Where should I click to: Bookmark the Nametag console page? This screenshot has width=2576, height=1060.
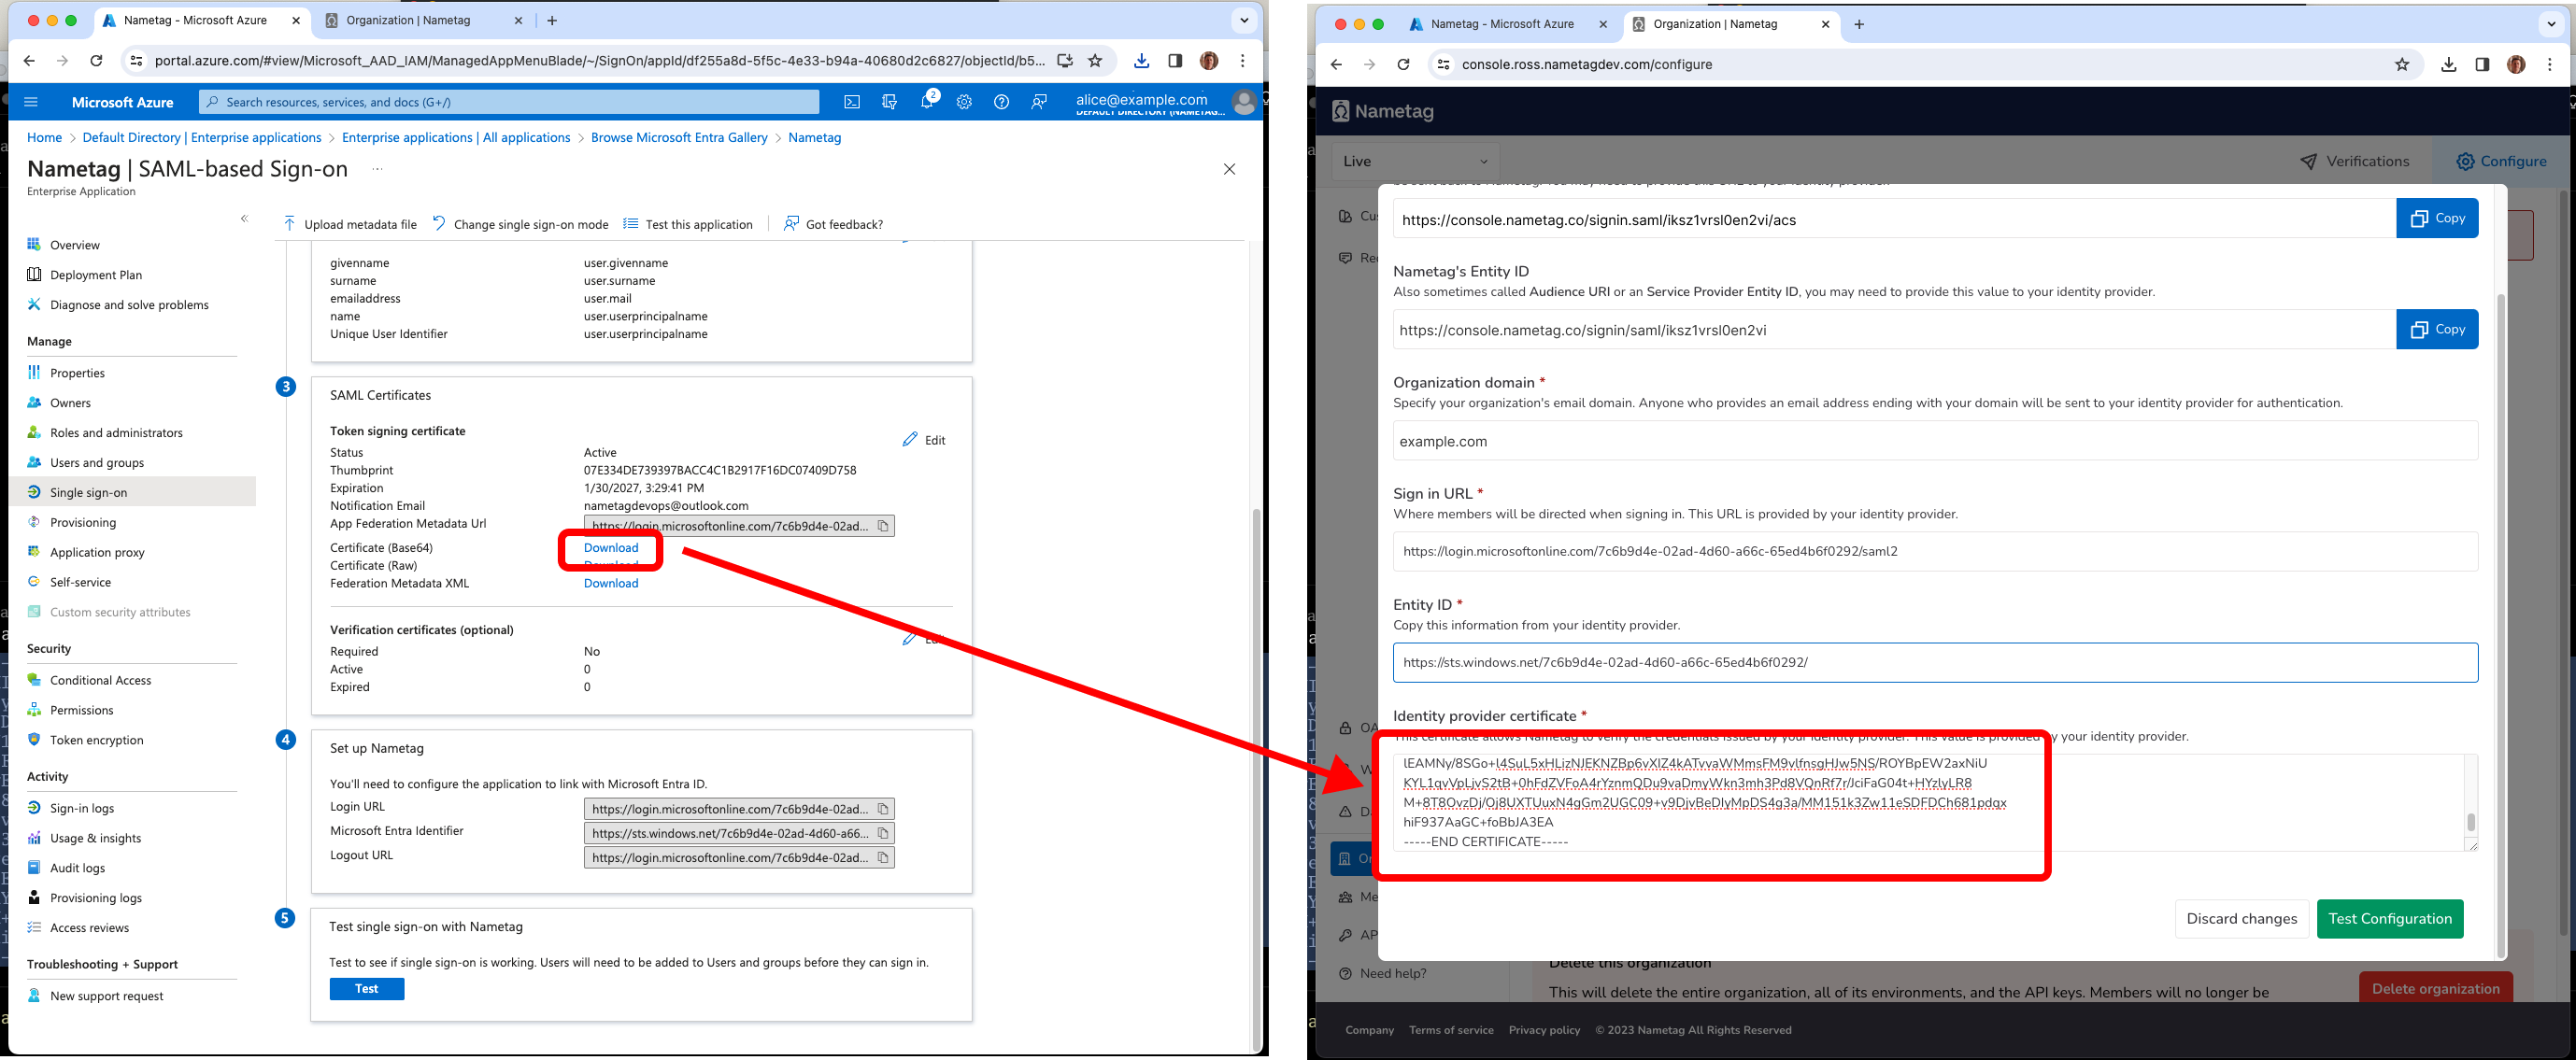point(2402,65)
